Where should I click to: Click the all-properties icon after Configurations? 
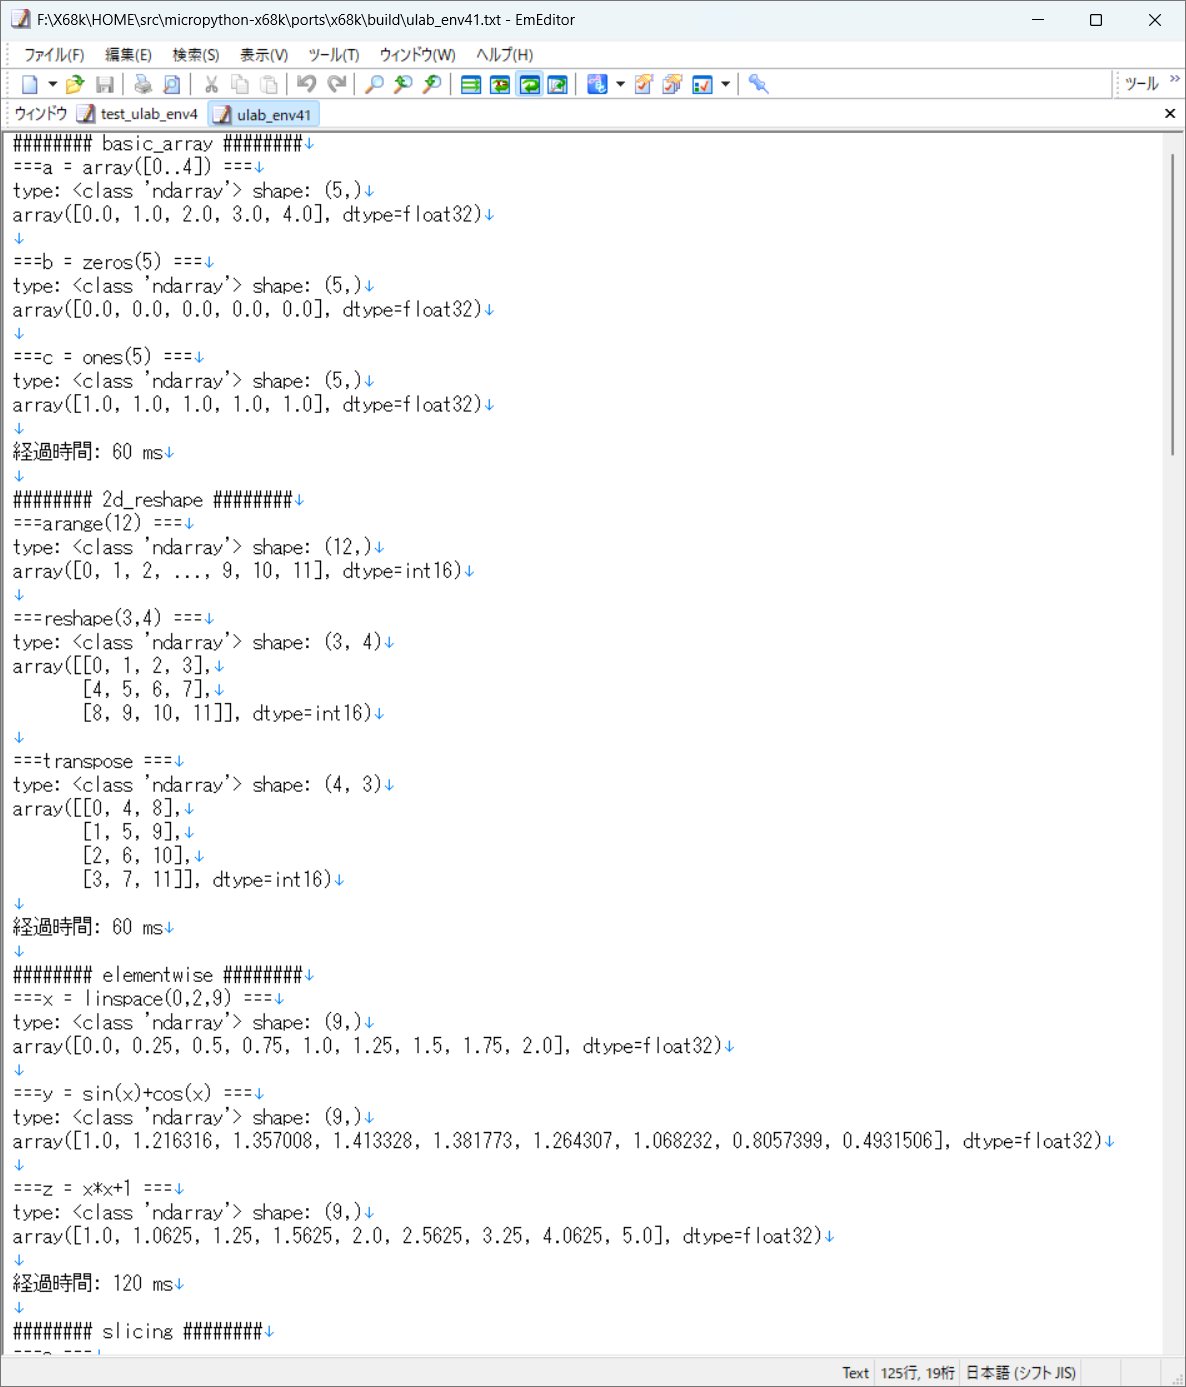coord(673,85)
